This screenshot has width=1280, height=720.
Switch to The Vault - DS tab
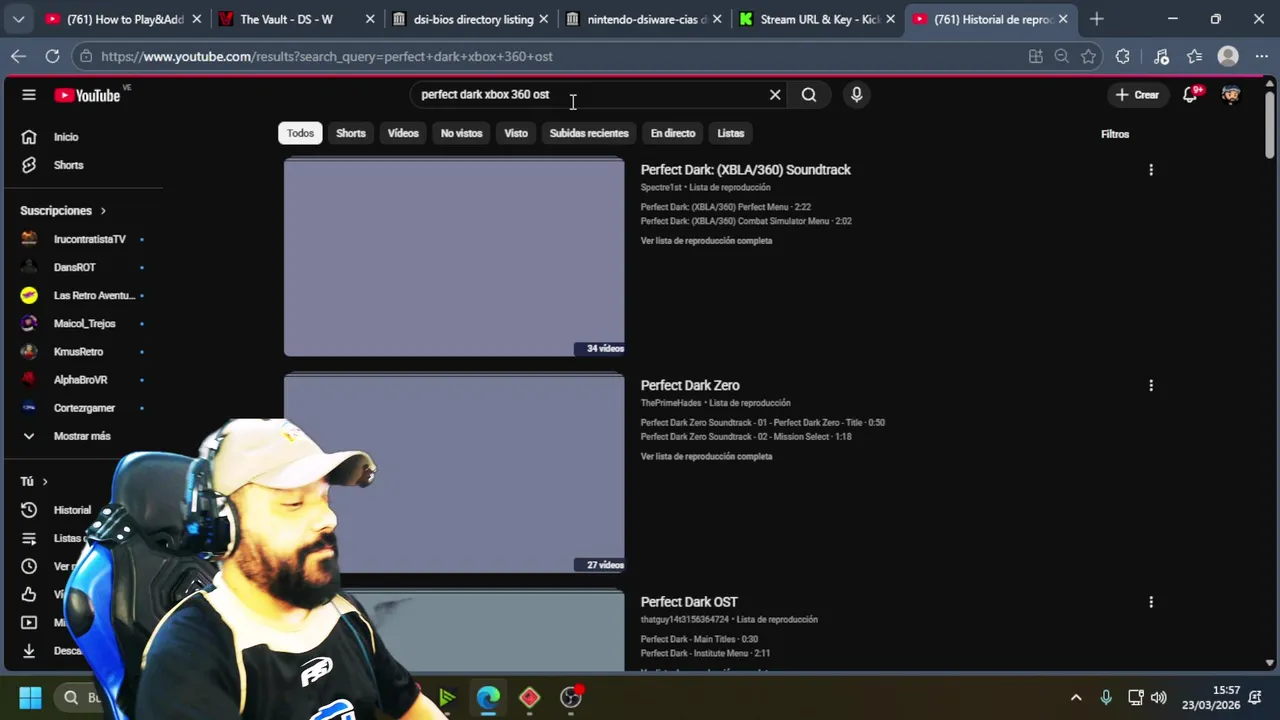297,19
